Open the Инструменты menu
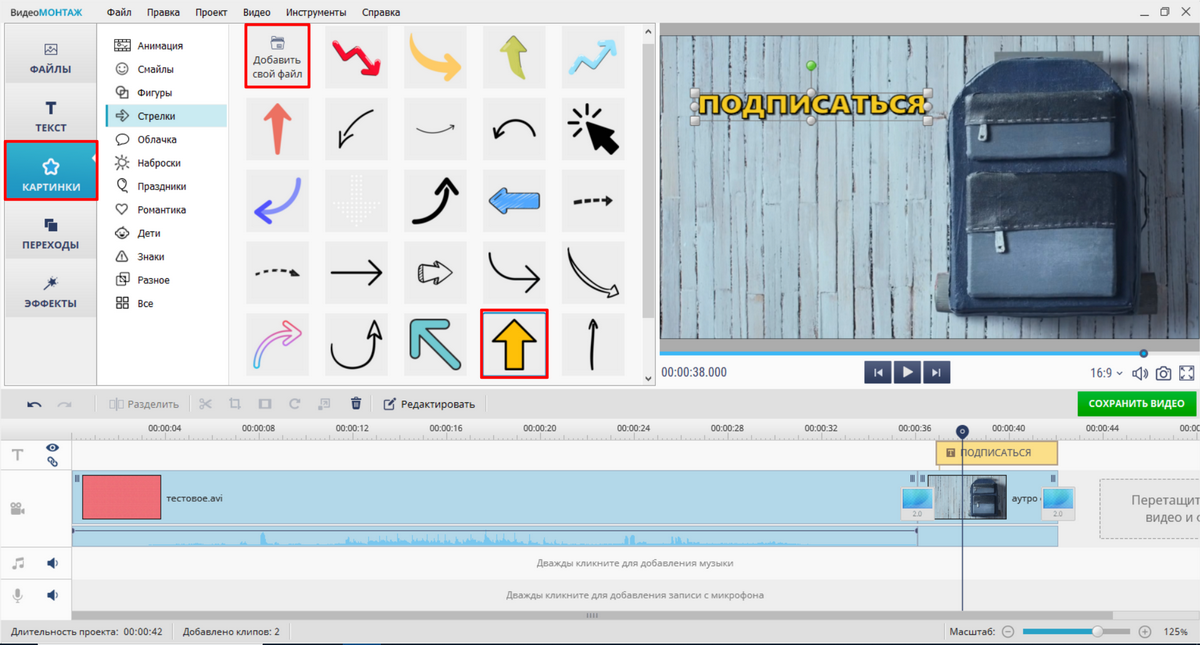Viewport: 1200px width, 645px height. (316, 12)
